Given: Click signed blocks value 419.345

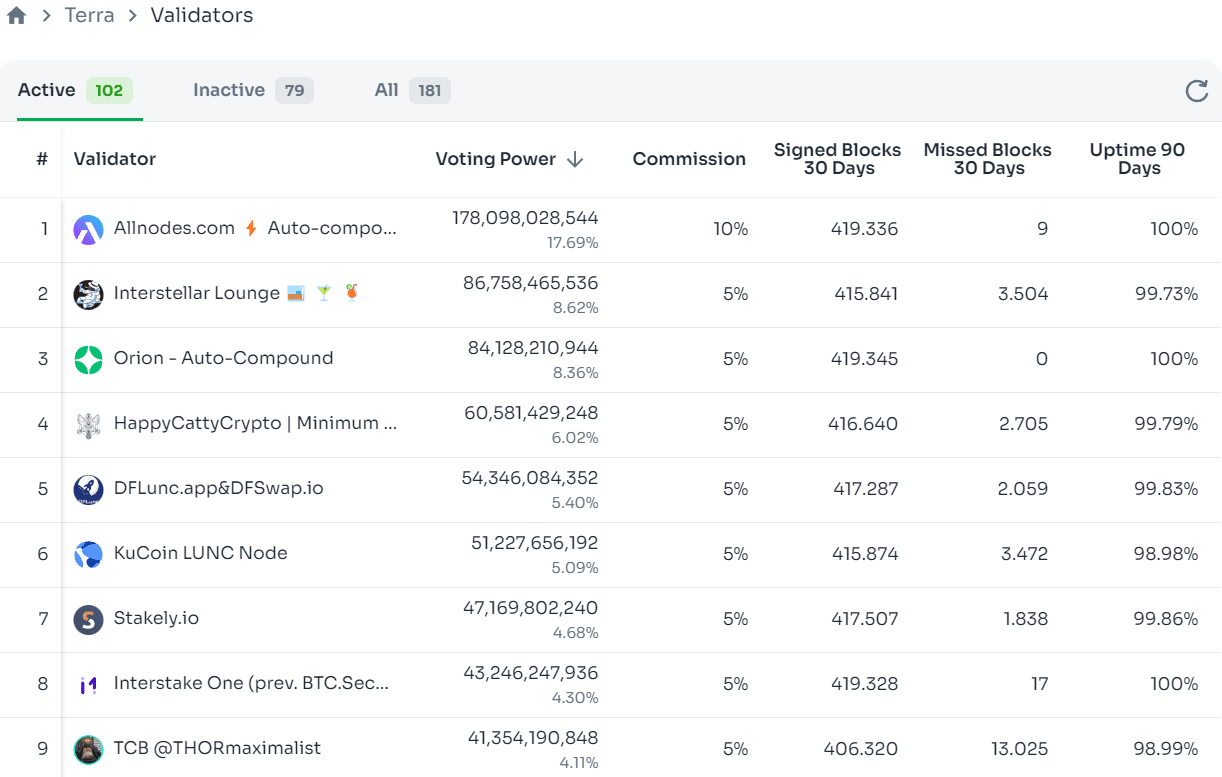Looking at the screenshot, I should pos(865,359).
